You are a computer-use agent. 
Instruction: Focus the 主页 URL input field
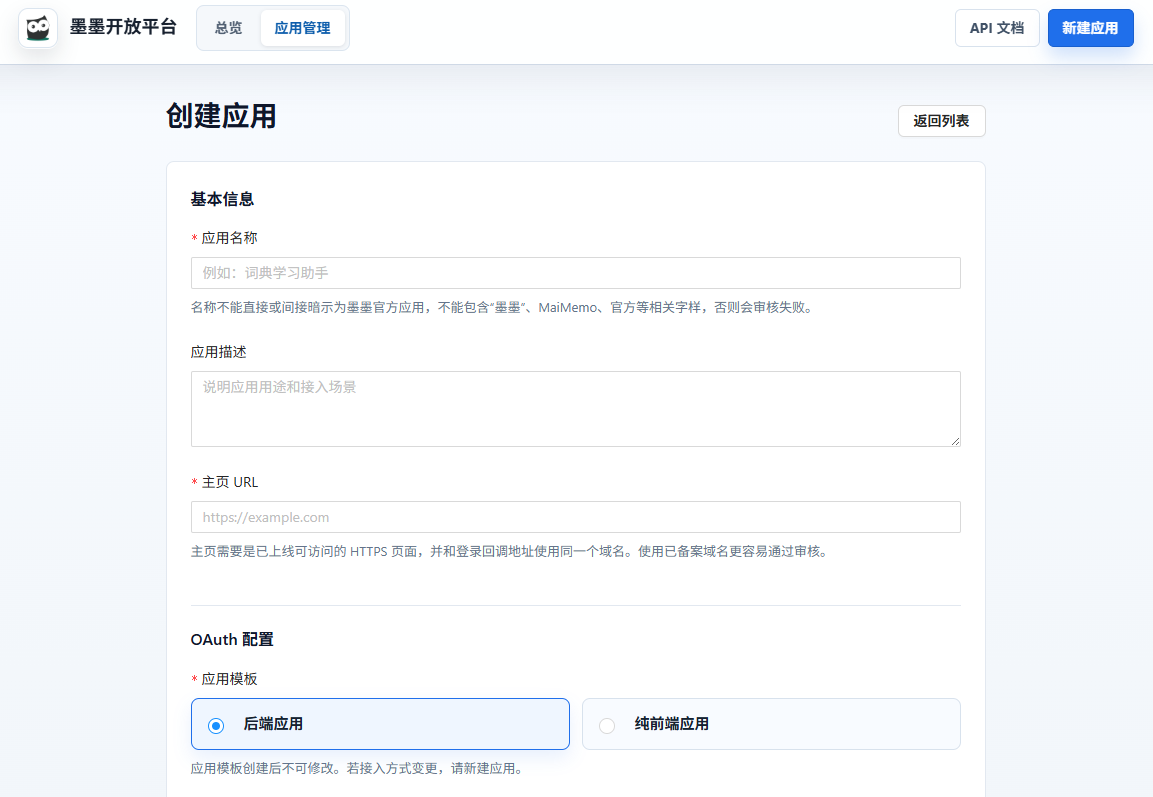(576, 517)
